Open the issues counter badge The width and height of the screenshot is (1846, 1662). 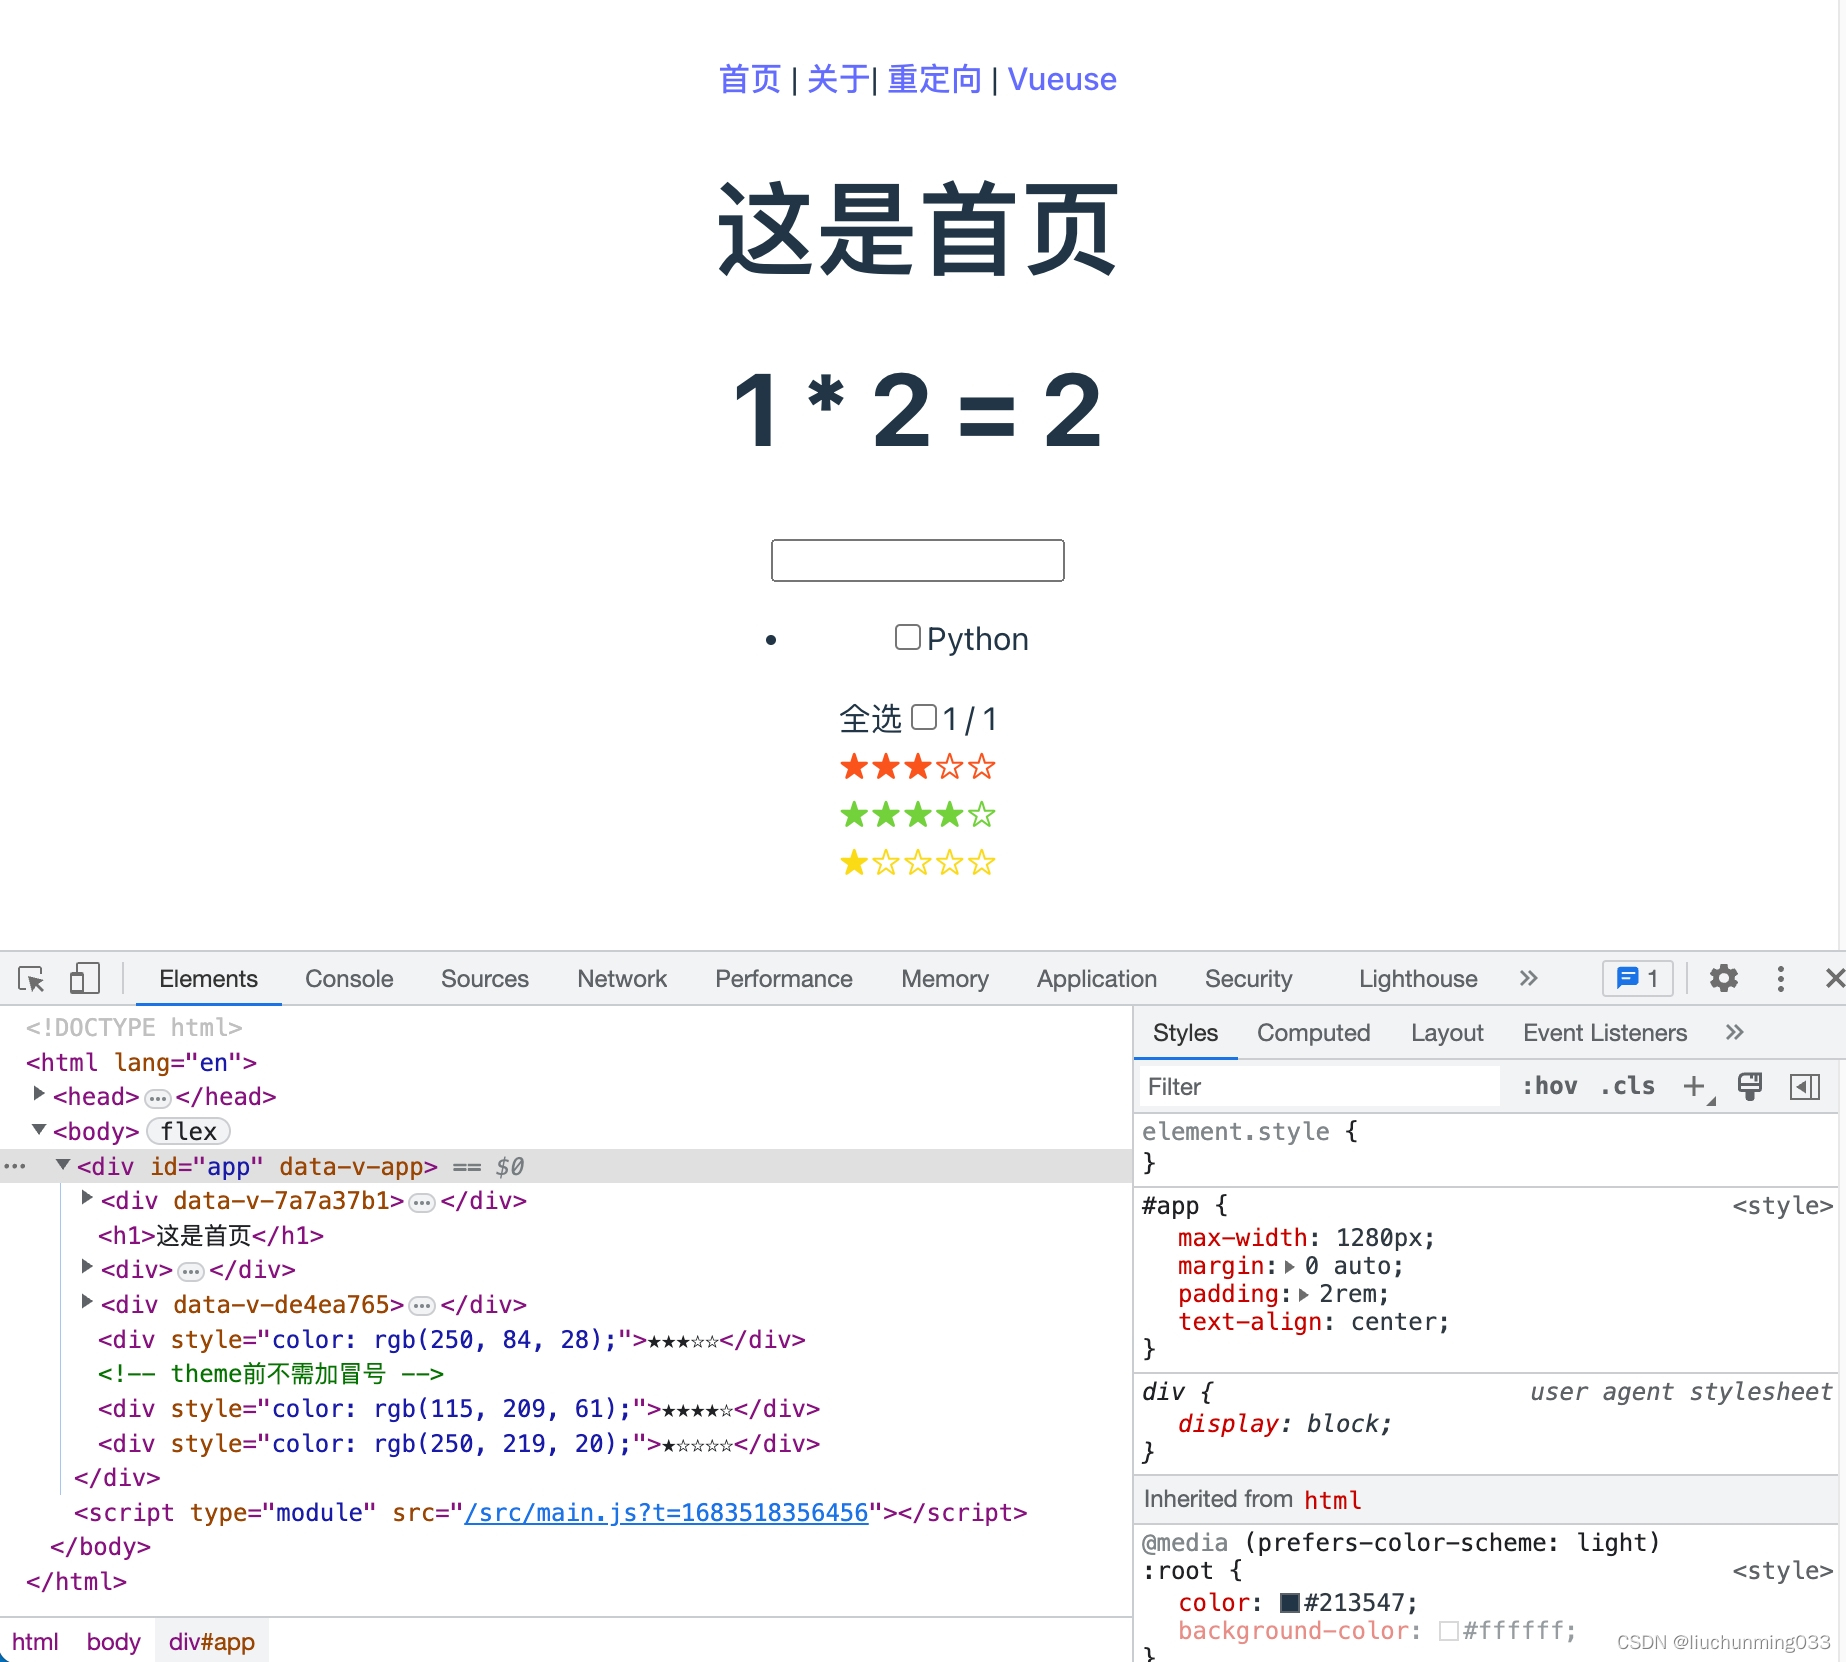[1637, 978]
